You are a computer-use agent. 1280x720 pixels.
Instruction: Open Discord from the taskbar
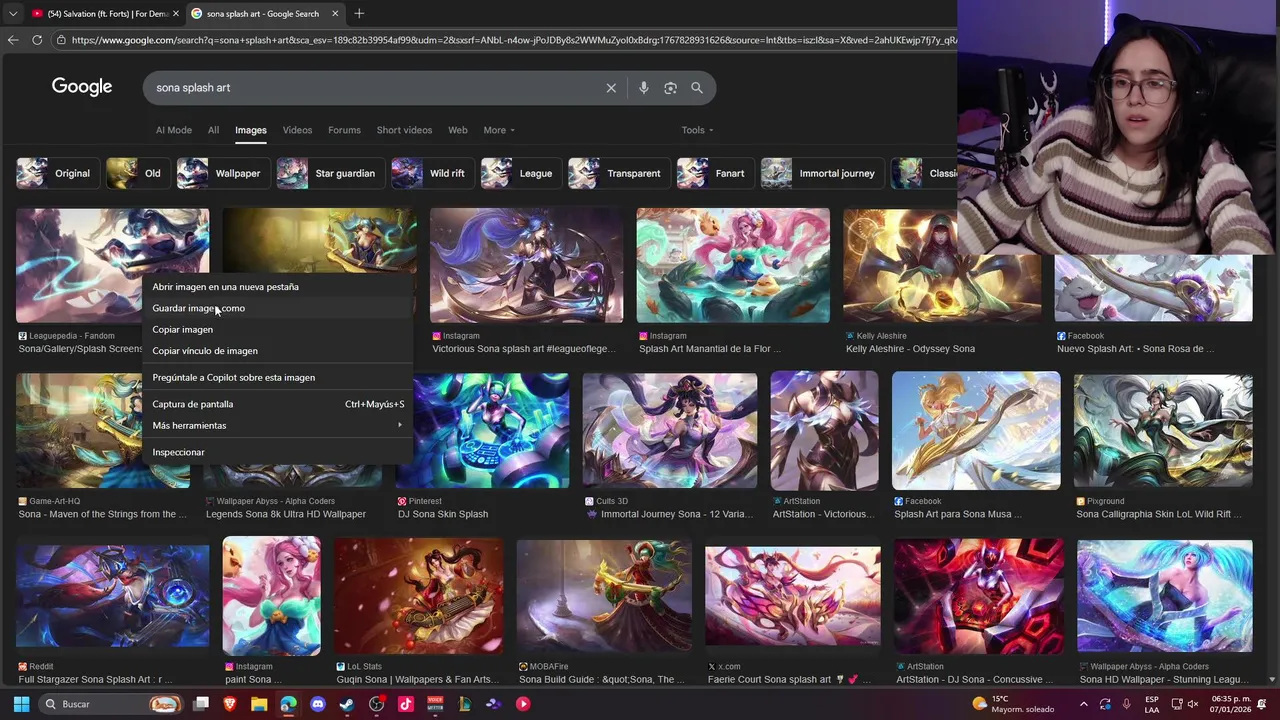click(x=318, y=704)
